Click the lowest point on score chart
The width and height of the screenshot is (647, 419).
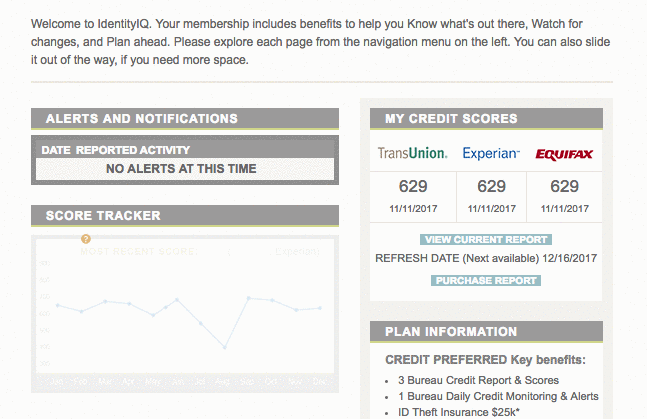225,348
